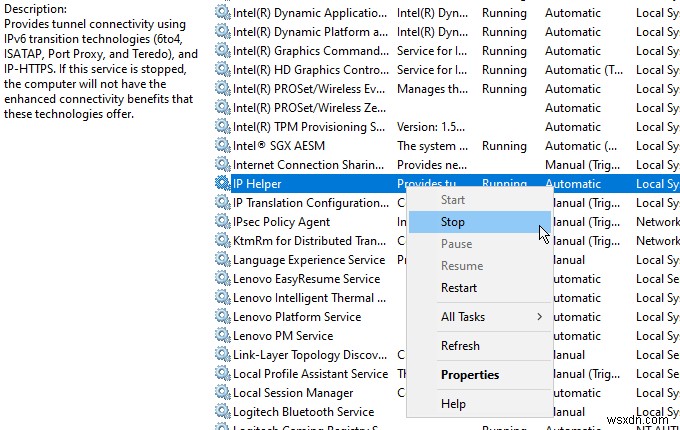Click Manual startup type of Language Experience Service
This screenshot has width=680, height=430.
point(569,260)
